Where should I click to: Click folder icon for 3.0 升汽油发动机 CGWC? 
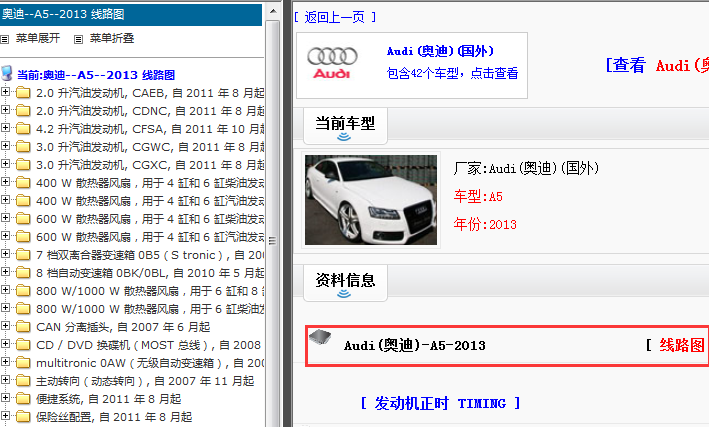click(23, 147)
